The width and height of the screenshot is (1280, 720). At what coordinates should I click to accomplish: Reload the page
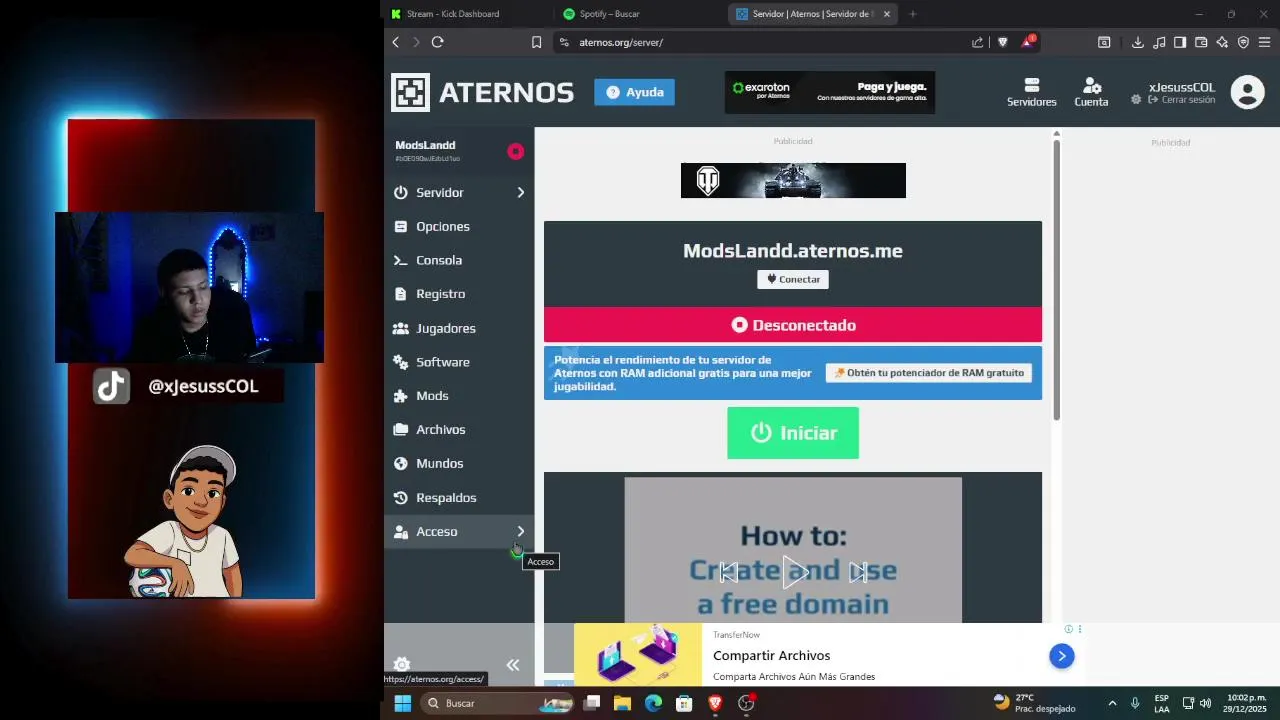tap(437, 42)
